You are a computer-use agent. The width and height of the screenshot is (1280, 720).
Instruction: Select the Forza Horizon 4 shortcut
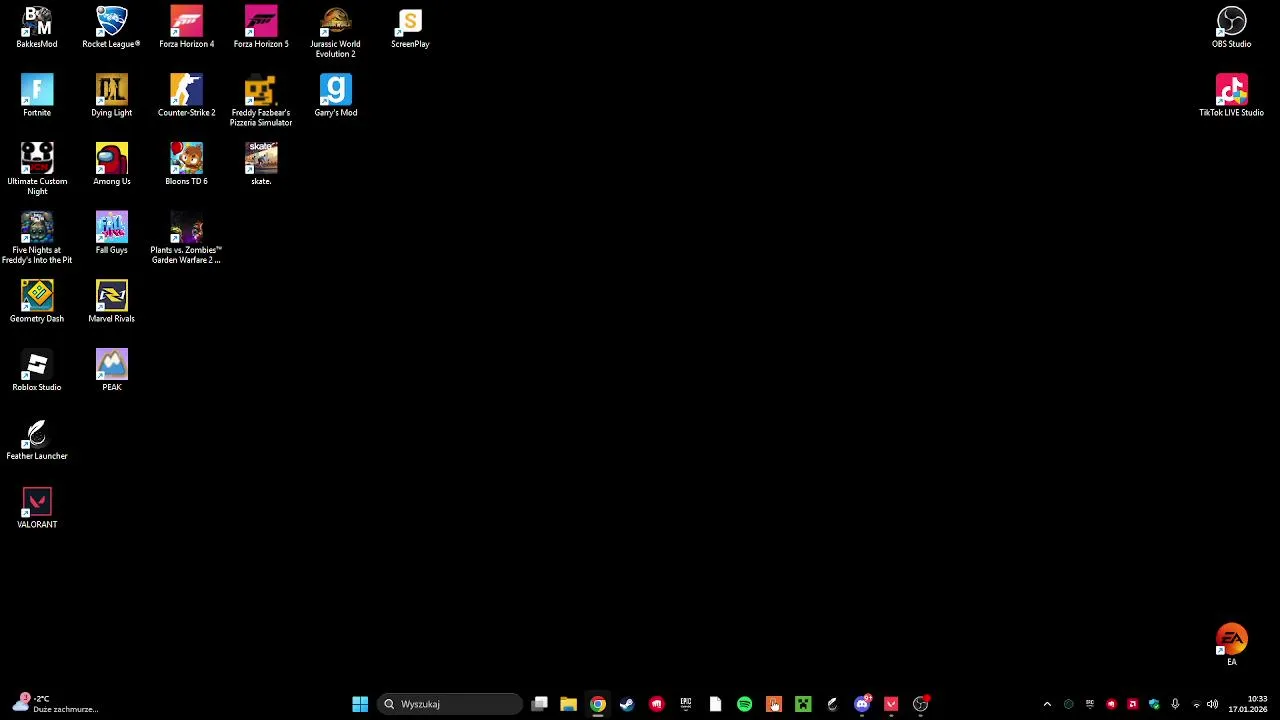(186, 28)
